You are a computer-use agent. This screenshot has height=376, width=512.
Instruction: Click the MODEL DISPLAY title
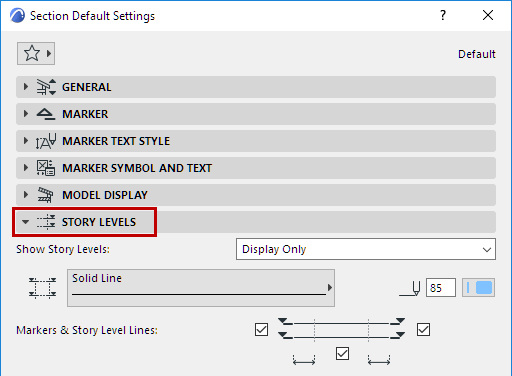pos(105,195)
